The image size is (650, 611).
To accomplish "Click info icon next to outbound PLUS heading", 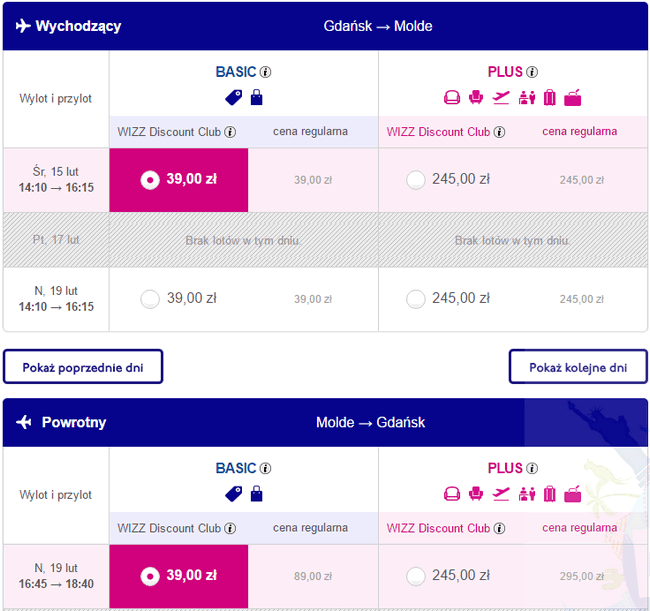I will point(532,72).
